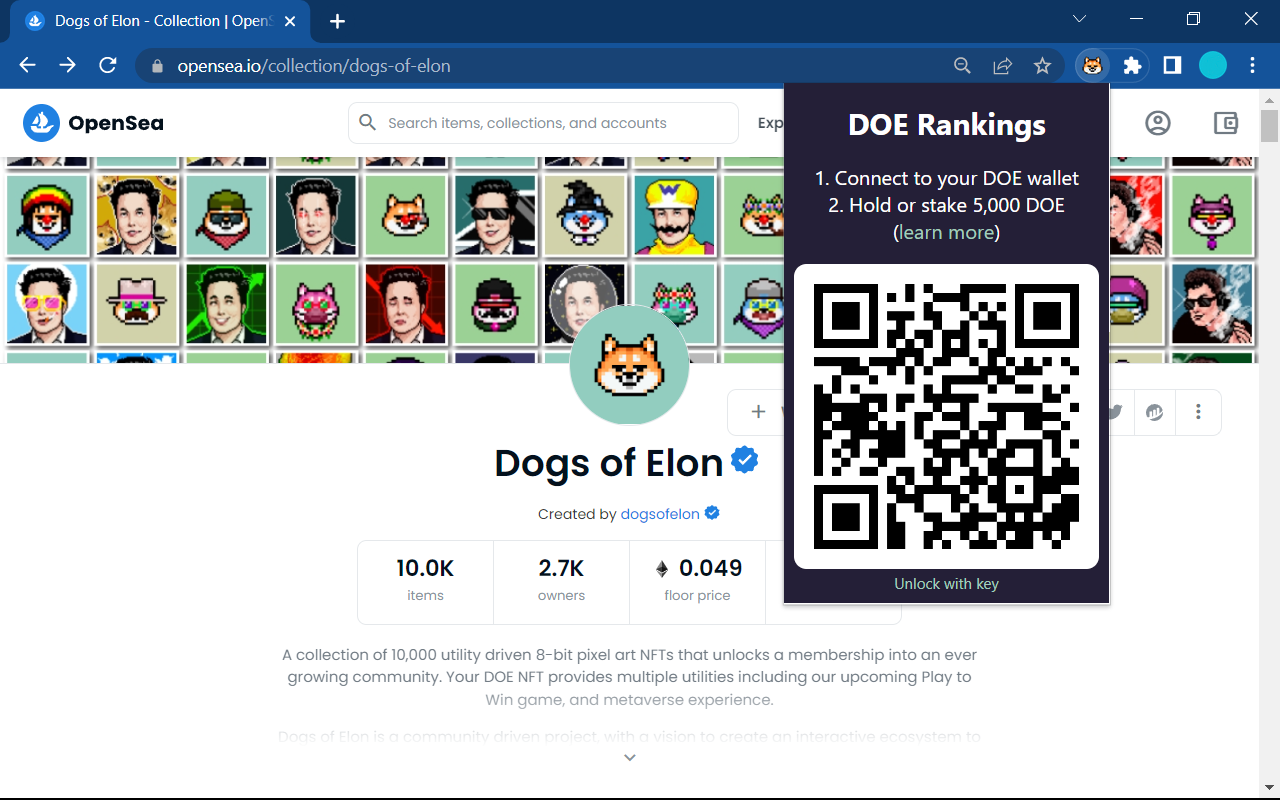The width and height of the screenshot is (1280, 800).
Task: Click the plus watchlist icon button
Action: click(757, 412)
